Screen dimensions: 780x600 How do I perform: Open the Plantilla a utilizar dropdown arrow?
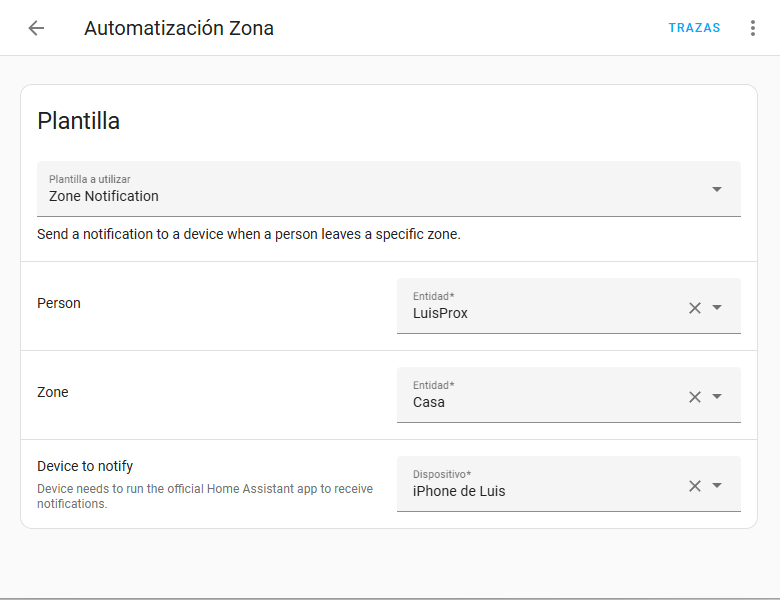tap(717, 189)
